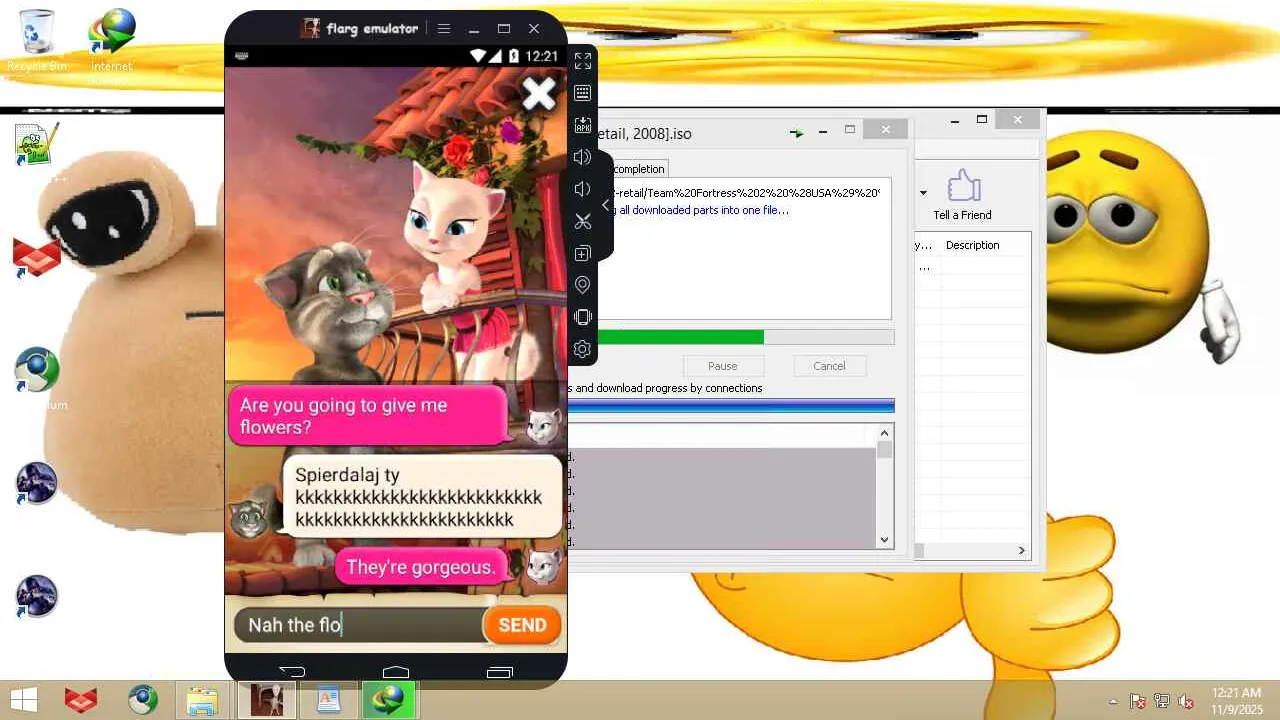Click the scissors screenshot icon in emulator sidebar
The width and height of the screenshot is (1280, 720).
[x=583, y=221]
